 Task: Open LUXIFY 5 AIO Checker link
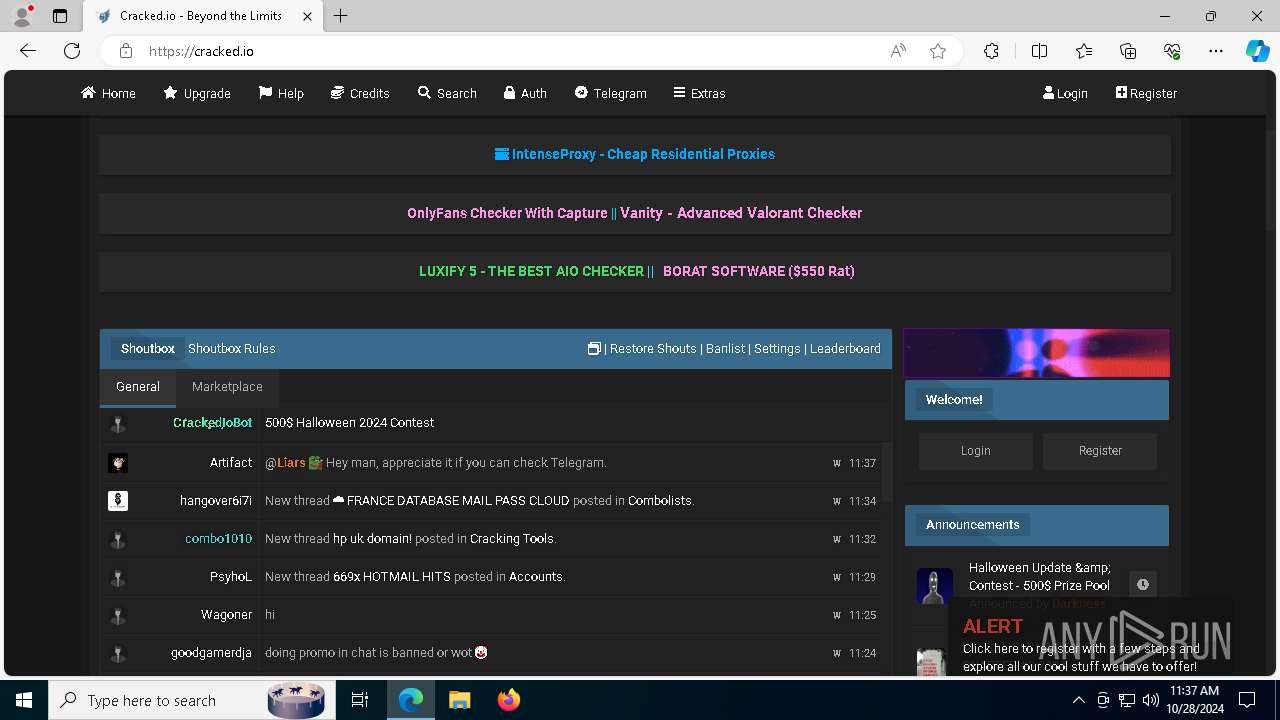point(531,271)
